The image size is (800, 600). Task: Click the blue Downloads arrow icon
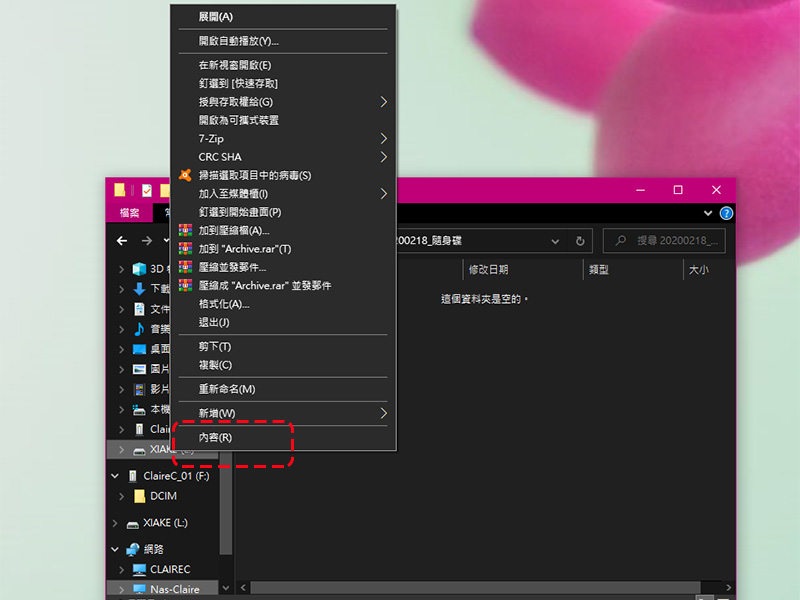click(x=139, y=289)
